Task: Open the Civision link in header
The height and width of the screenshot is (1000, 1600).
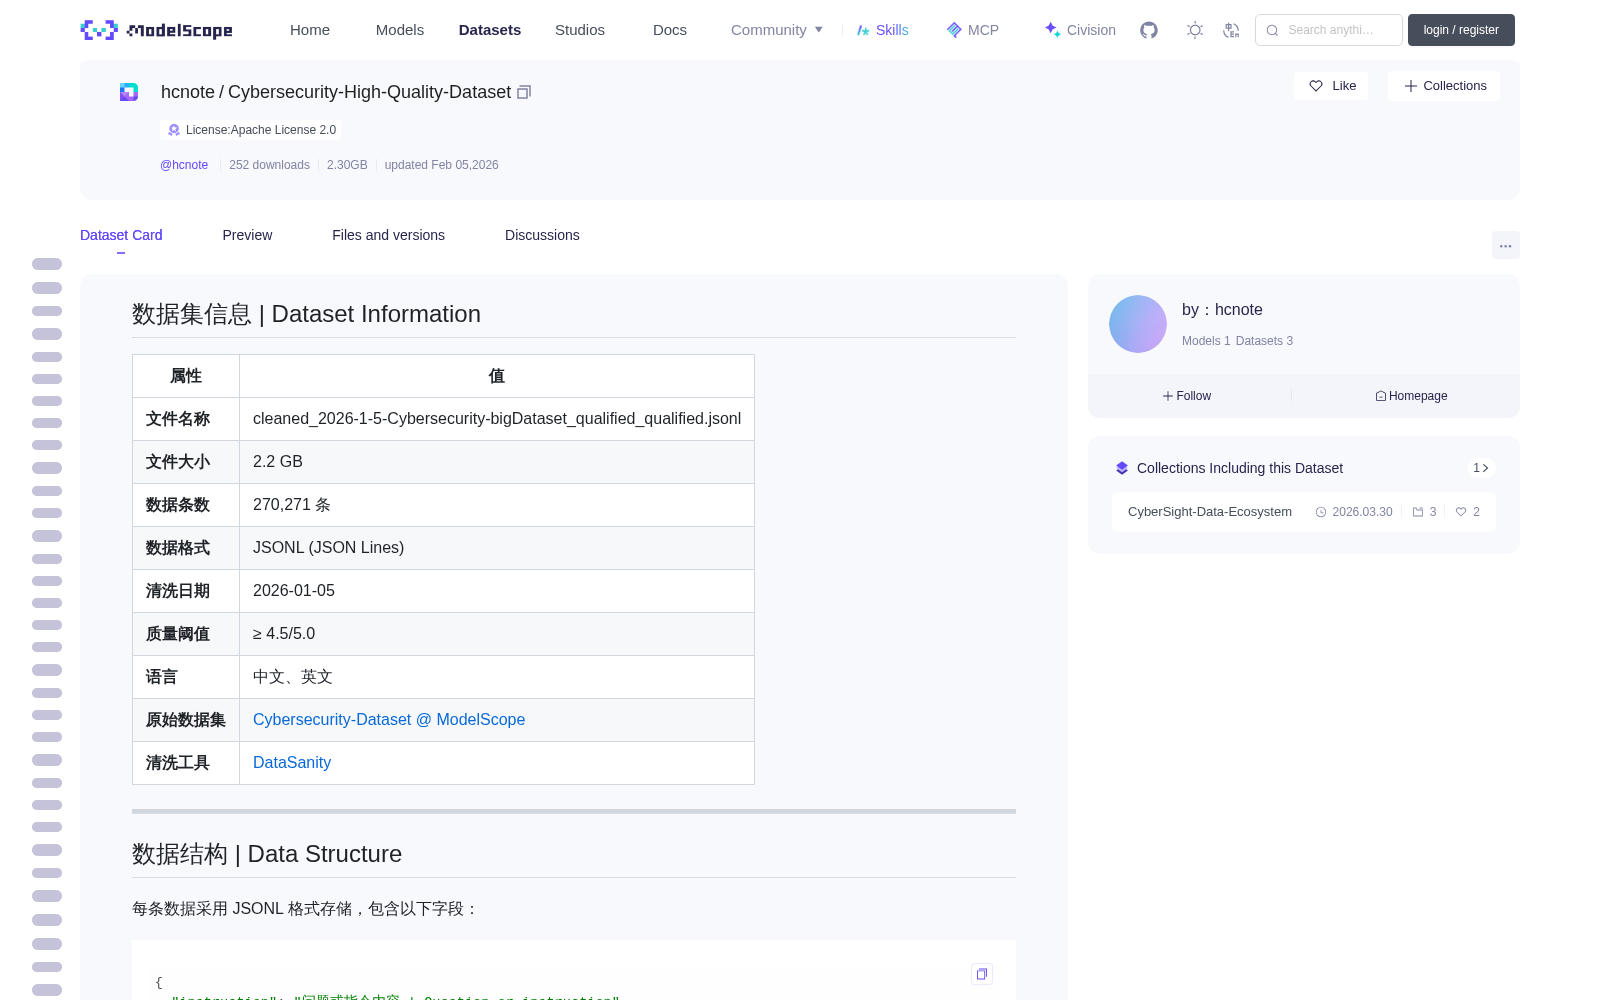Action: point(1080,30)
